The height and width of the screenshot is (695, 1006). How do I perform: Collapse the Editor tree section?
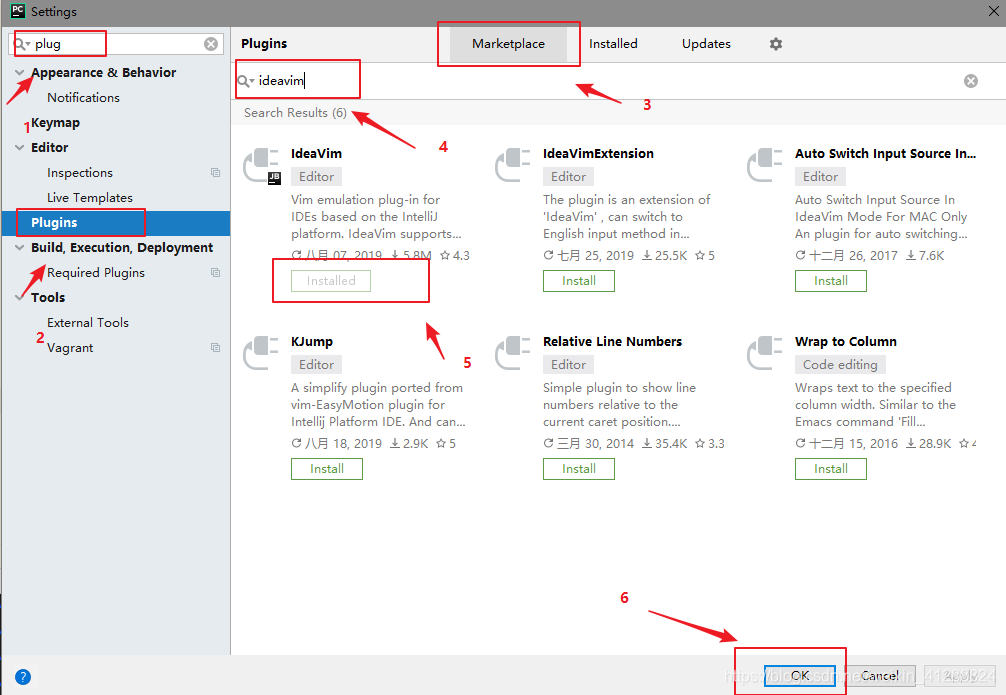pos(20,148)
